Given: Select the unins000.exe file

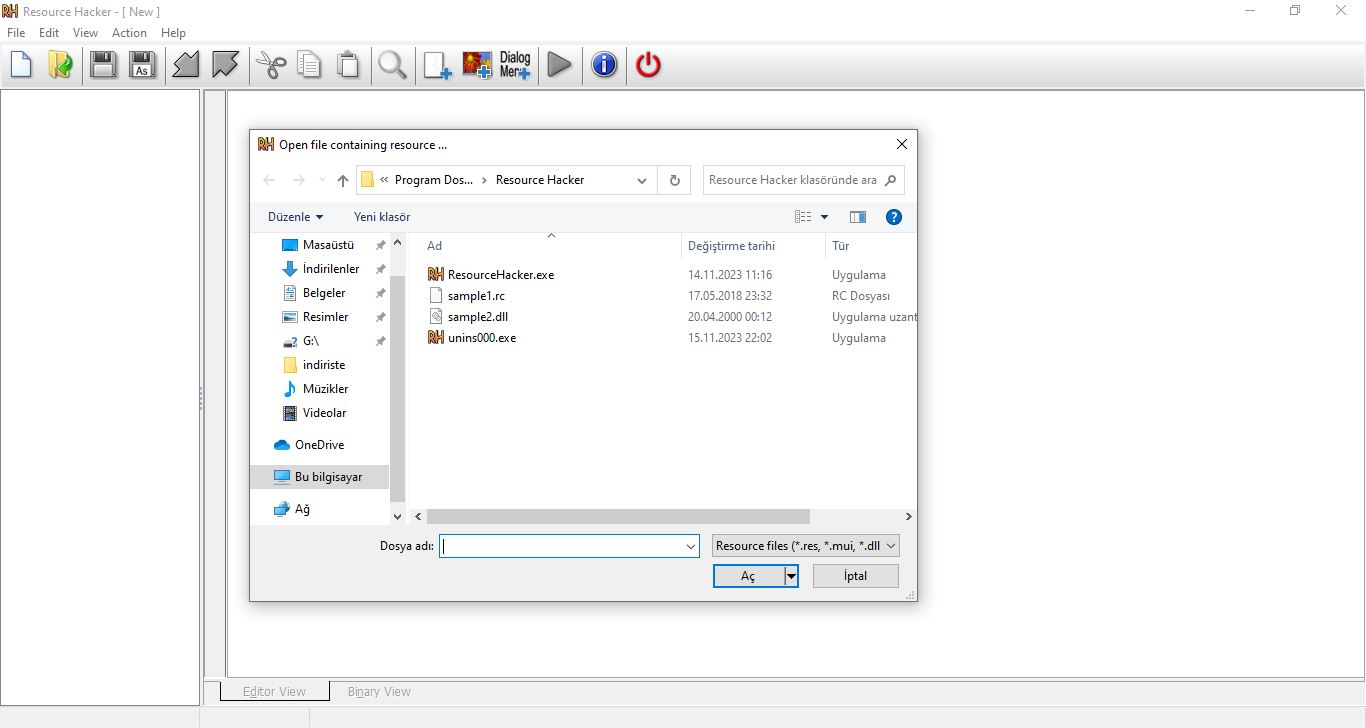Looking at the screenshot, I should coord(482,338).
